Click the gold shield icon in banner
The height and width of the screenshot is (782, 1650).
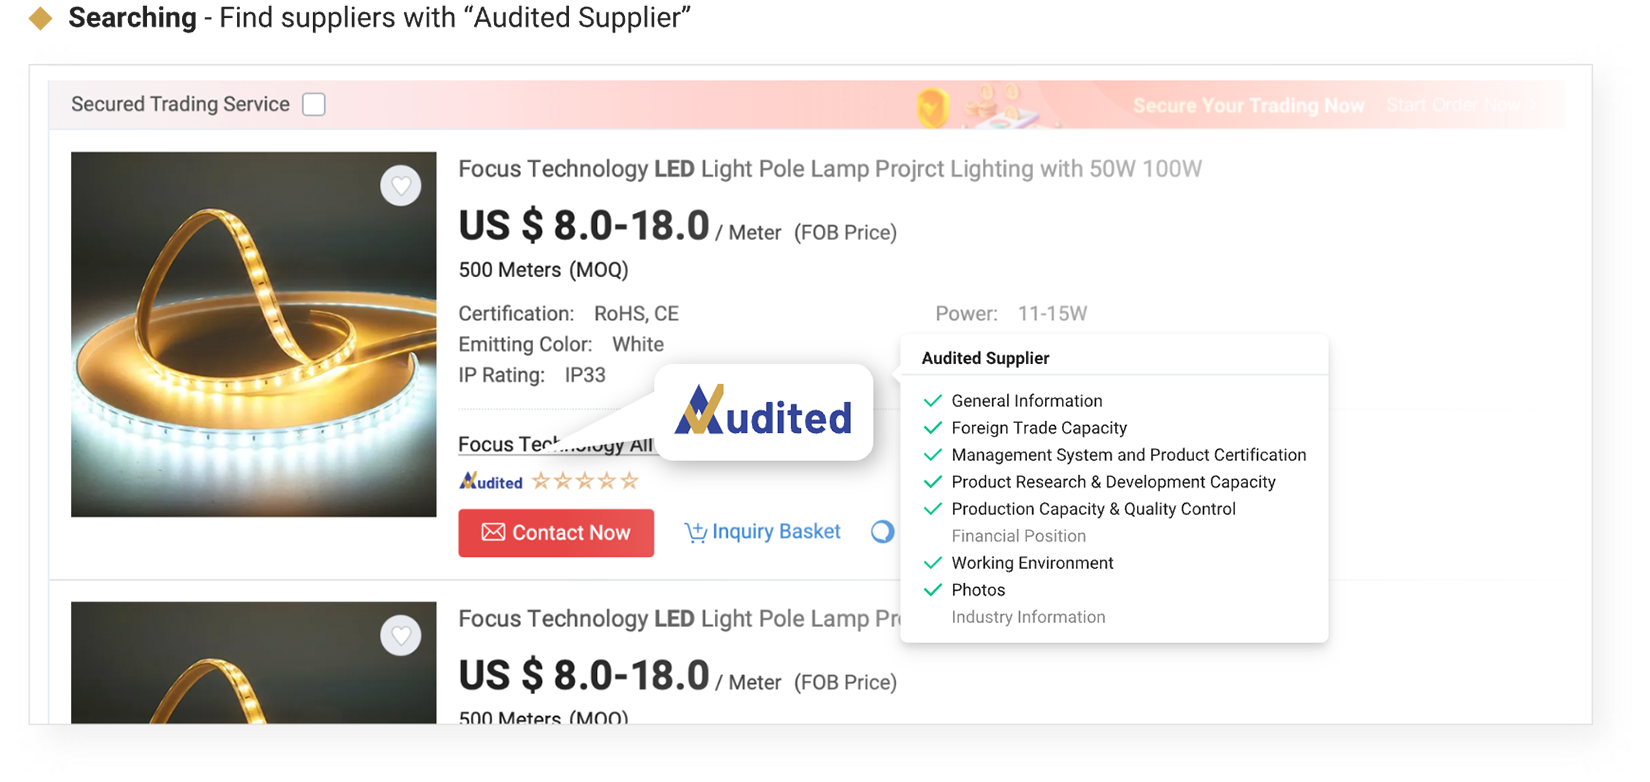(x=933, y=107)
